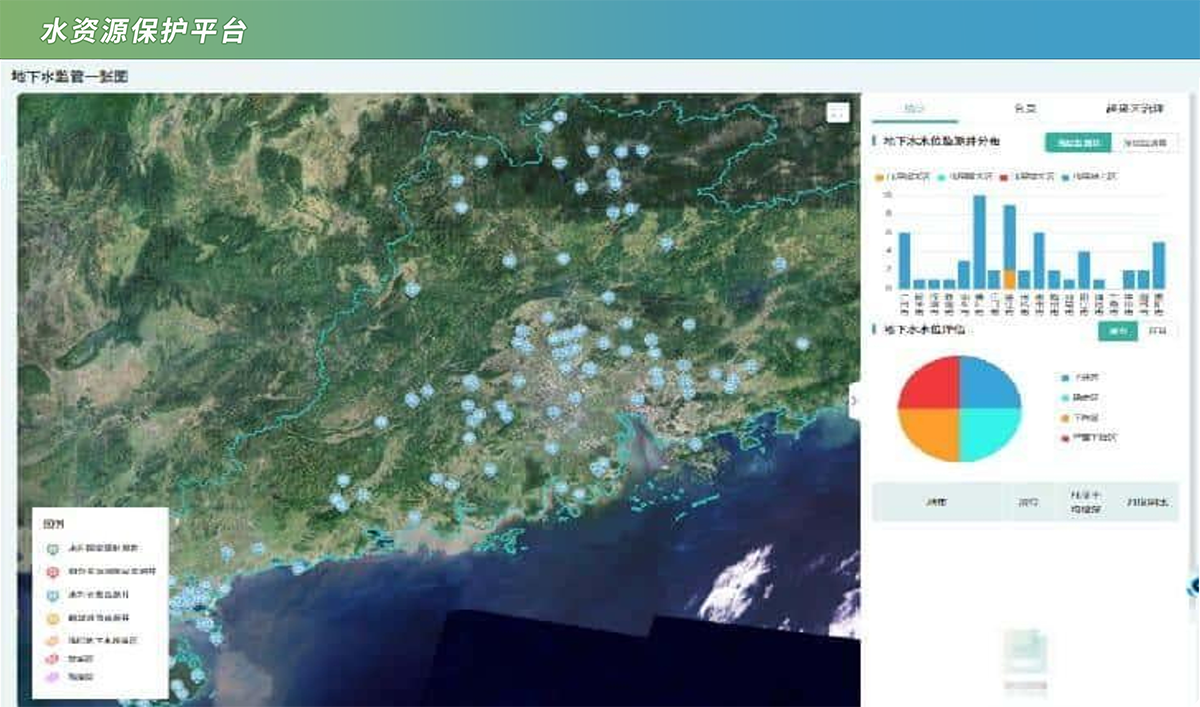Select white button beside 地下水水位监测井分布 title
The width and height of the screenshot is (1200, 707).
[1144, 143]
